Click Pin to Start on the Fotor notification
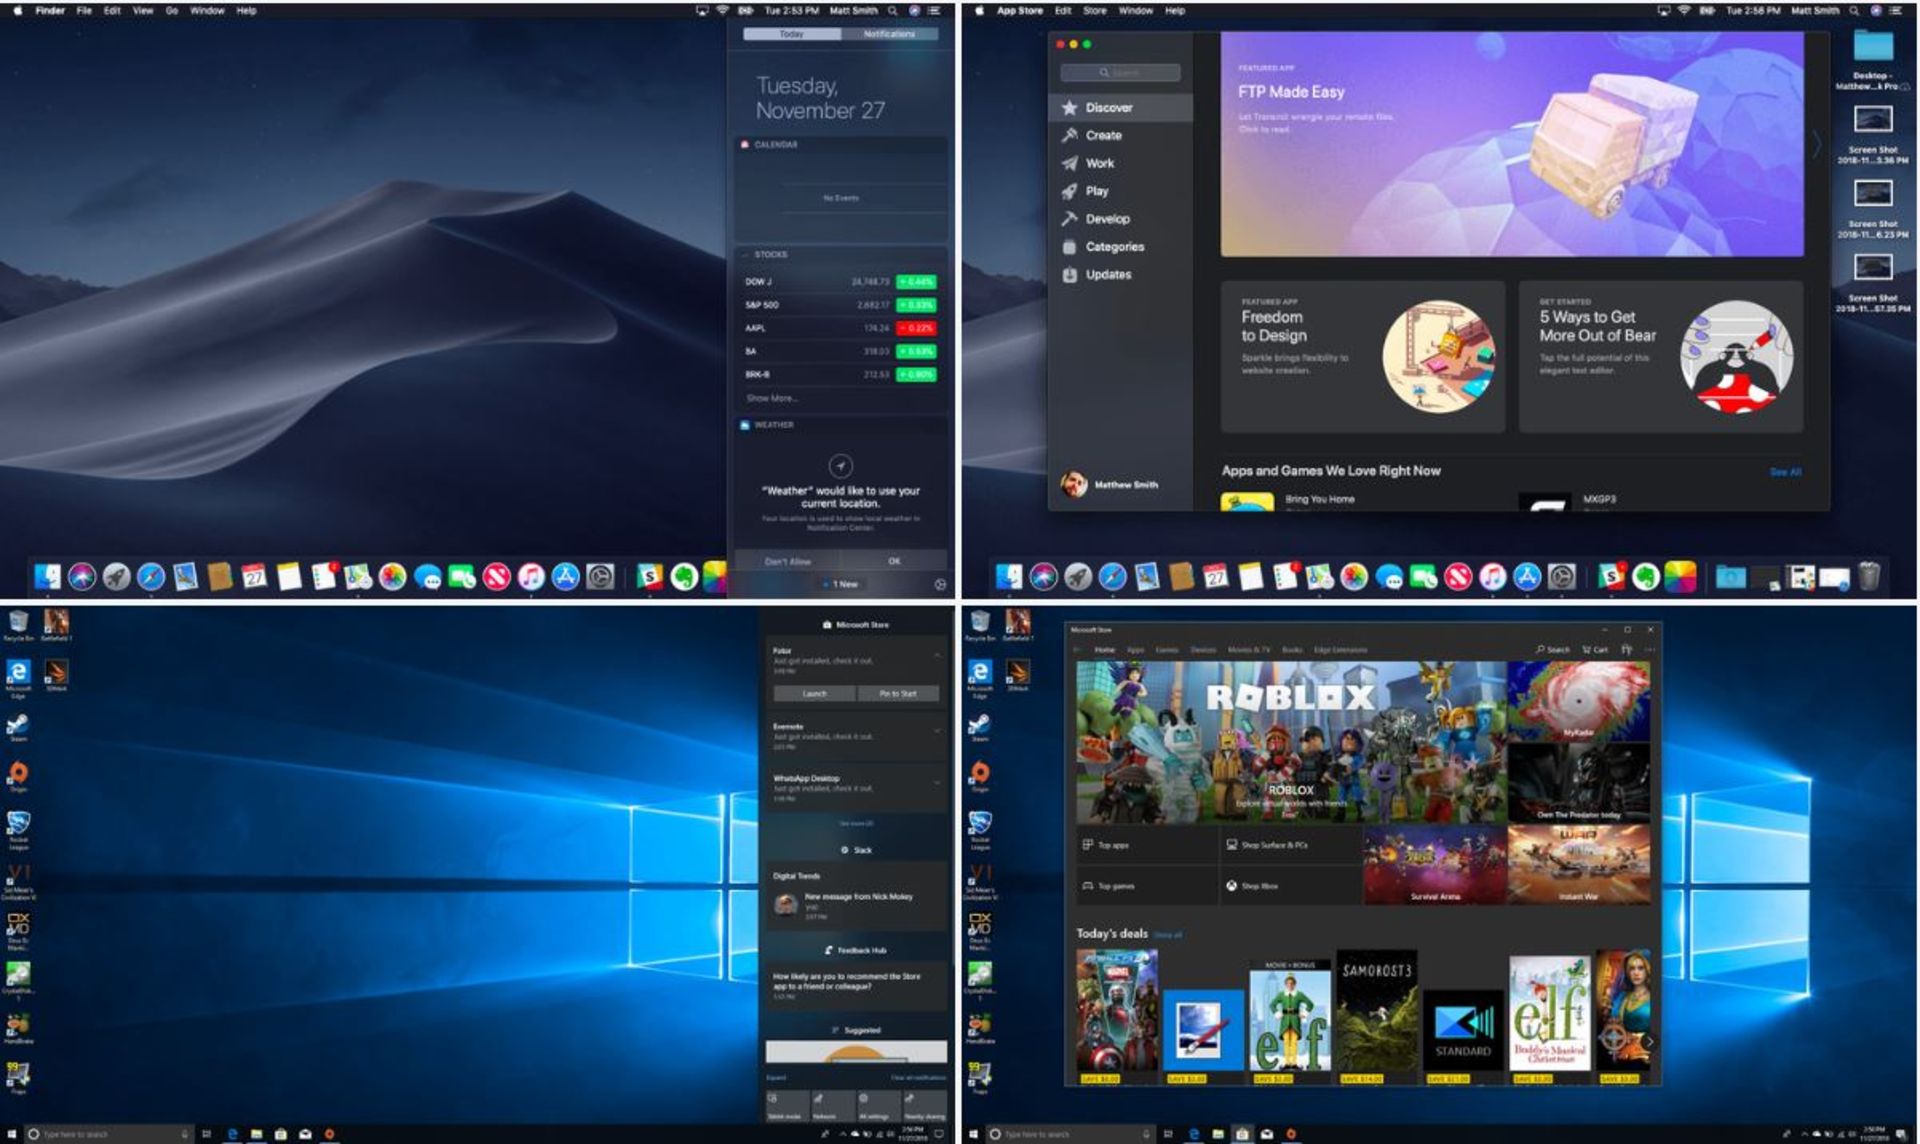Image resolution: width=1920 pixels, height=1144 pixels. click(x=898, y=693)
